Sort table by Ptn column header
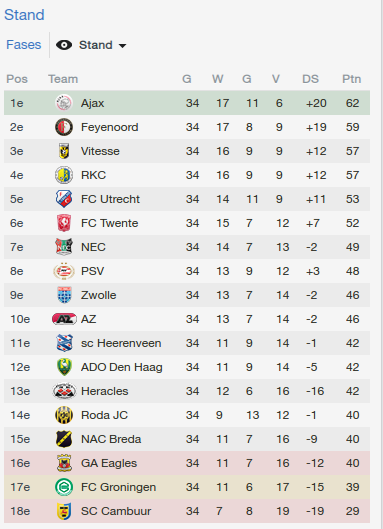 352,79
